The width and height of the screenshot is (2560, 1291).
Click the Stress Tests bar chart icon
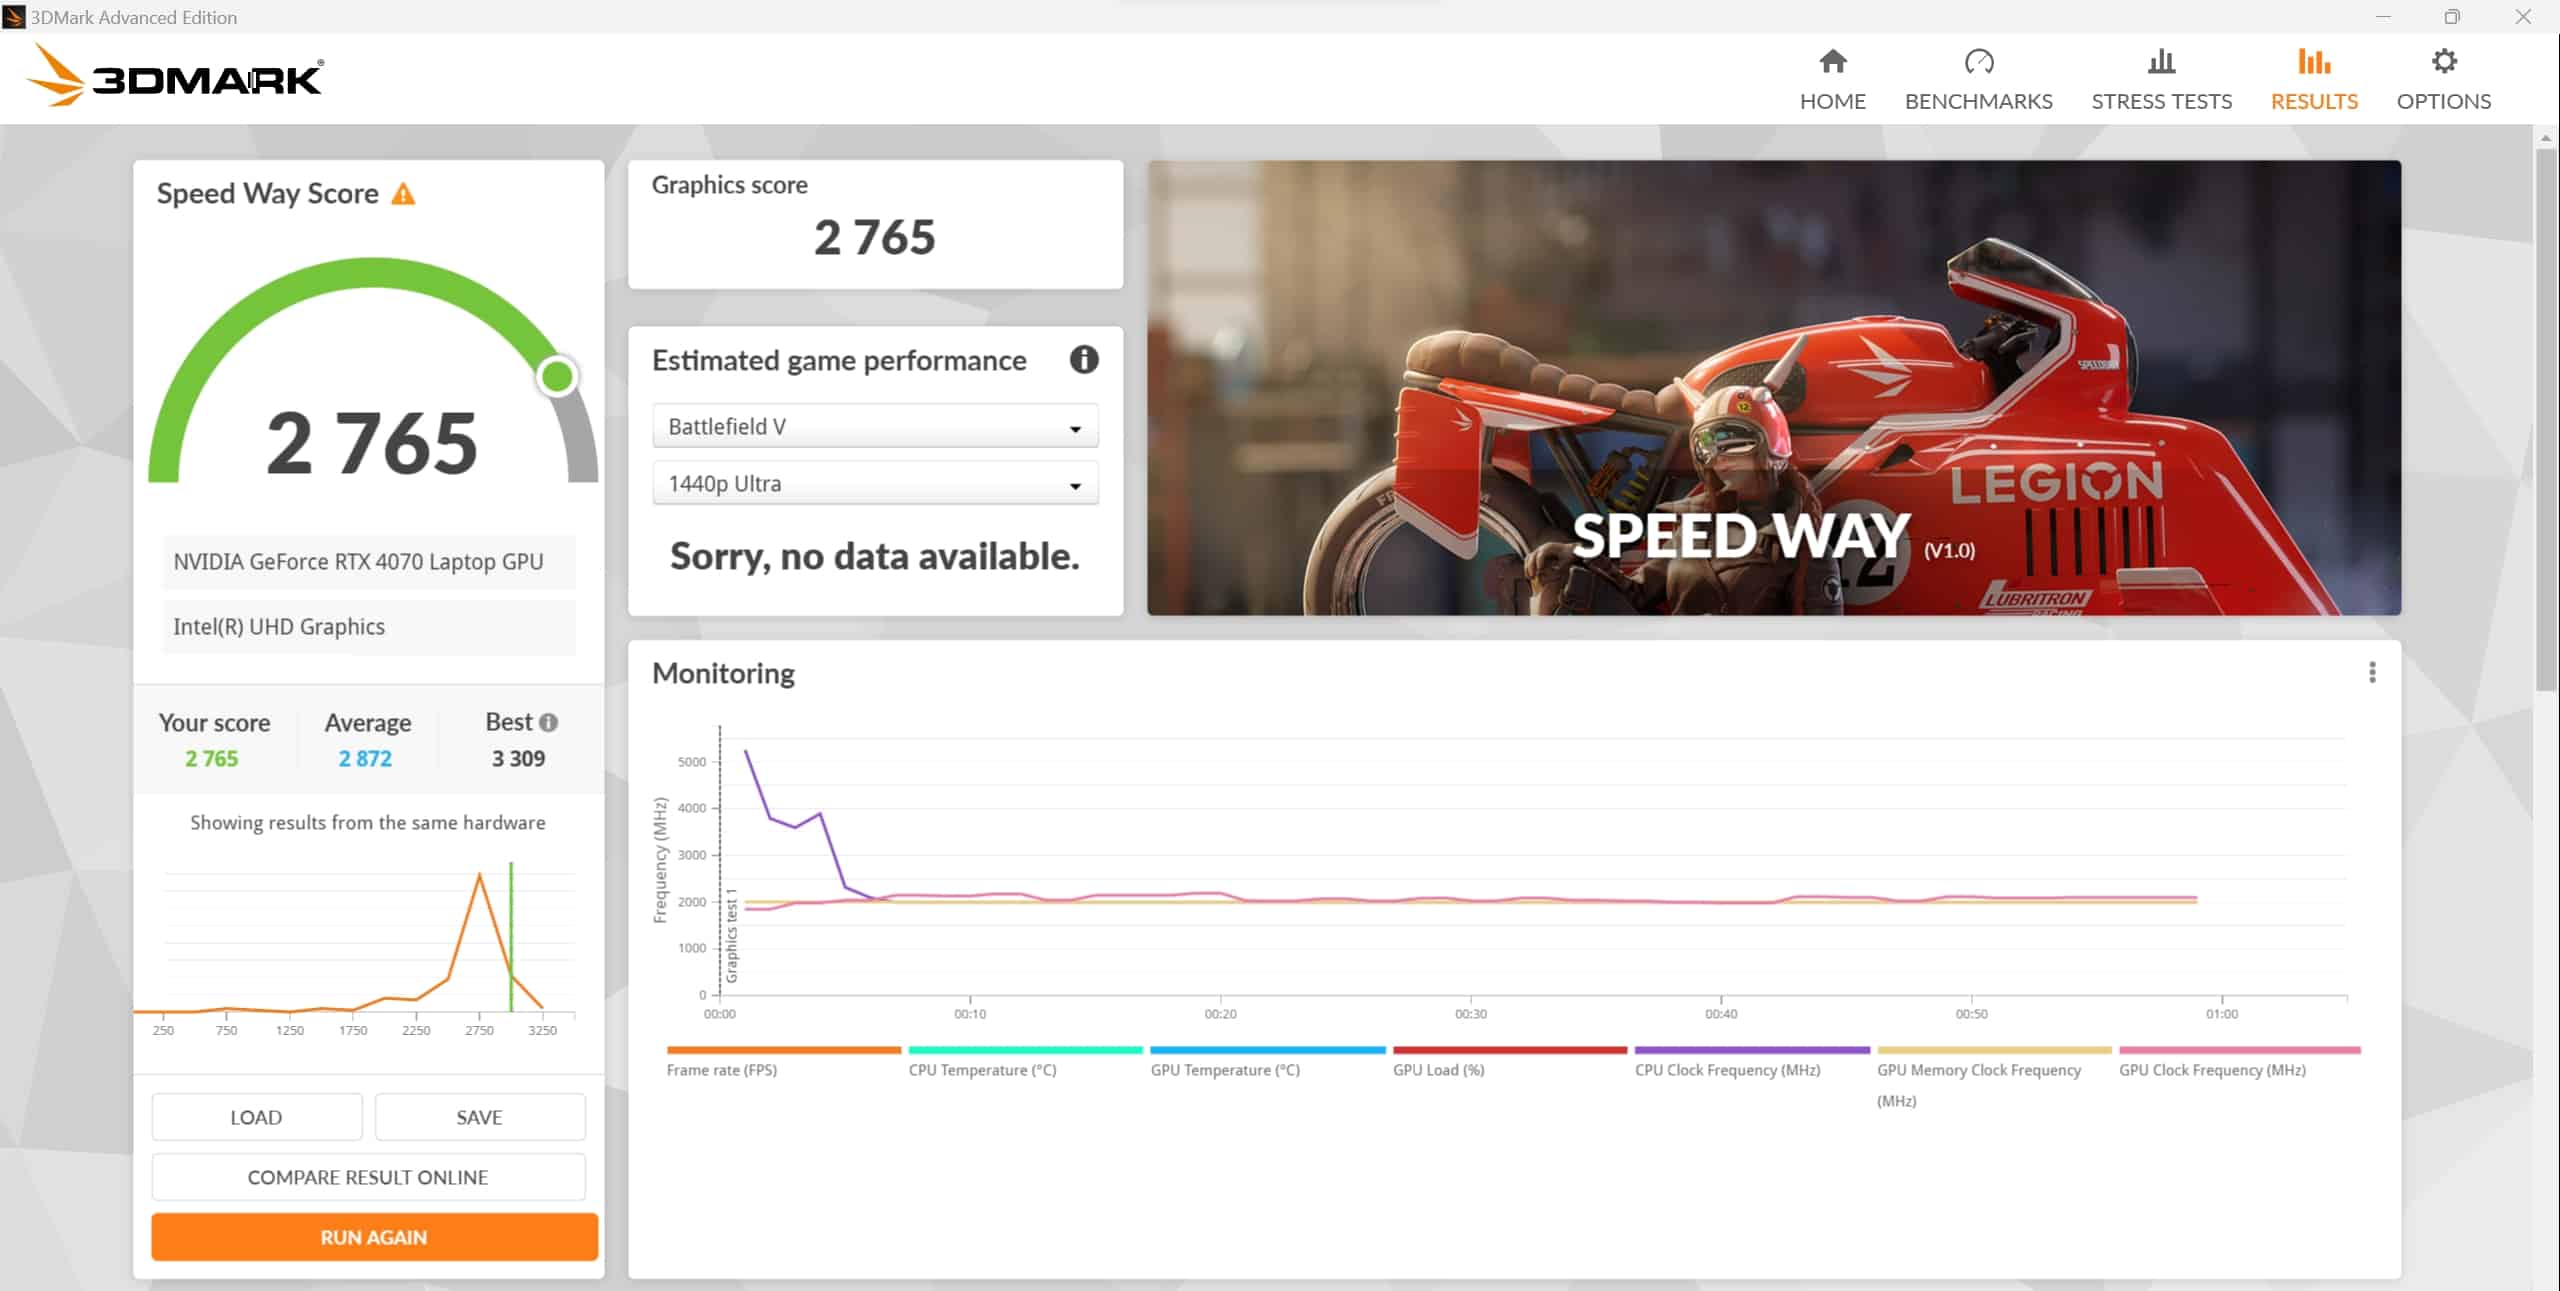(2161, 62)
